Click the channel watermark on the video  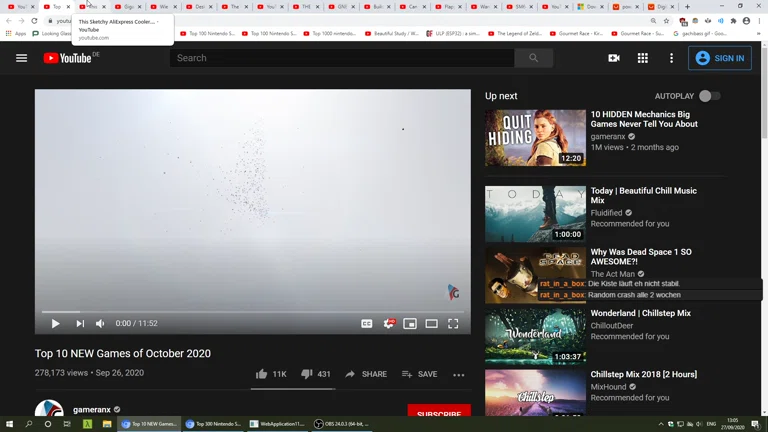[453, 292]
